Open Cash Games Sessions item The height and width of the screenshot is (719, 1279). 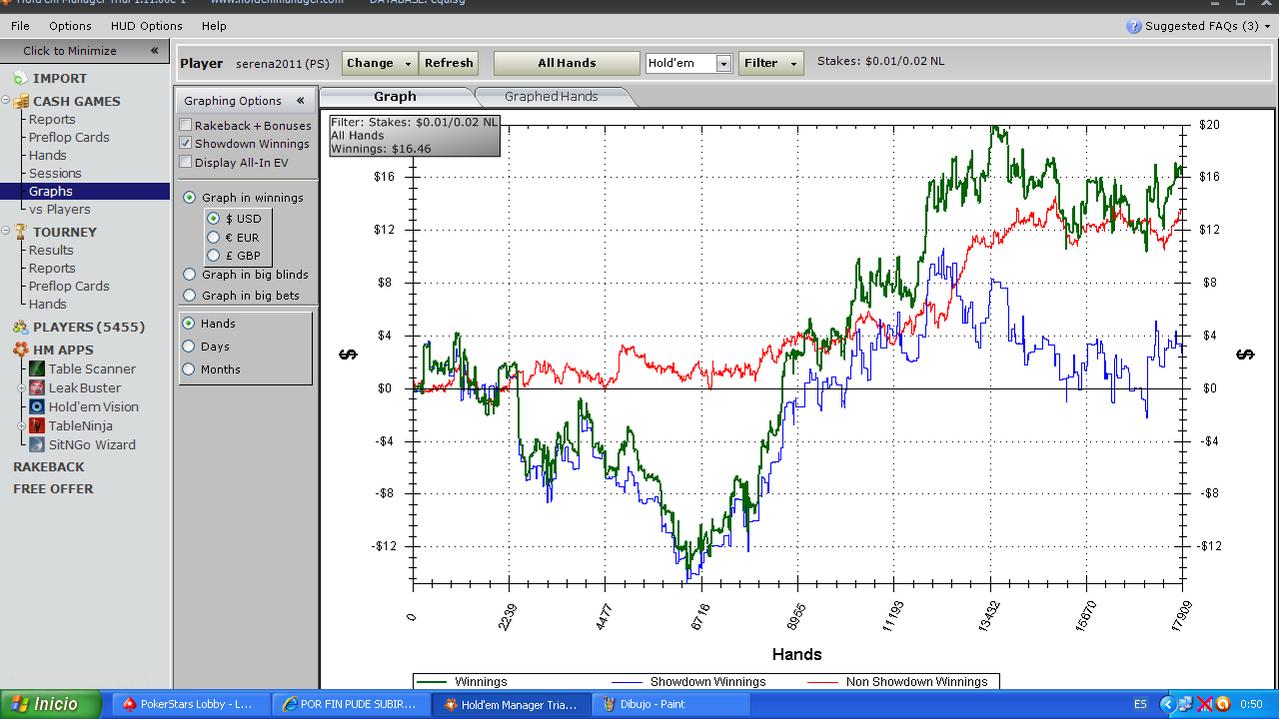(x=55, y=173)
